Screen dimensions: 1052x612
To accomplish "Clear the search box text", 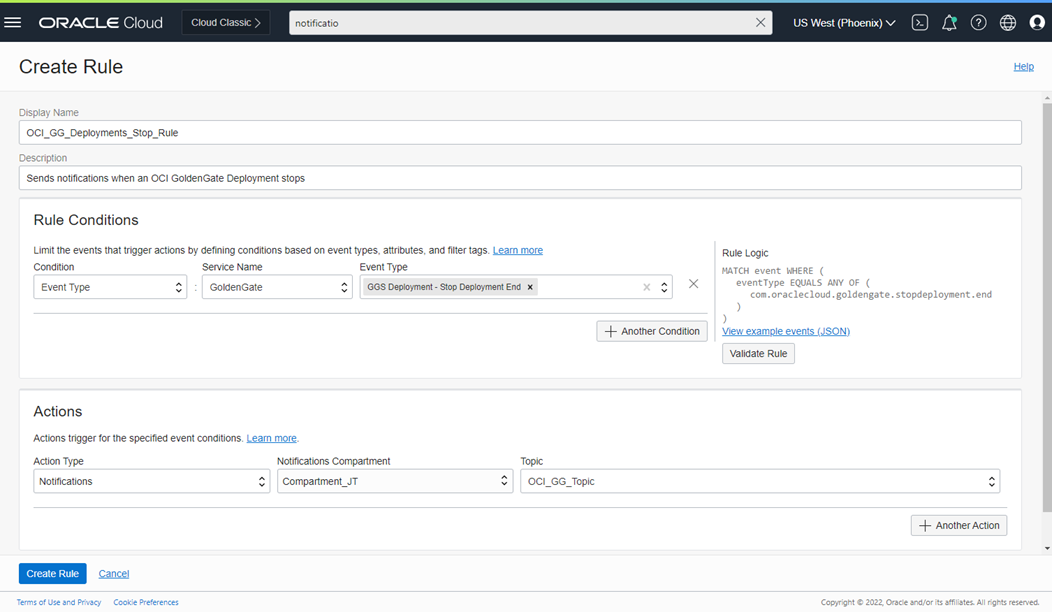I will [x=761, y=22].
